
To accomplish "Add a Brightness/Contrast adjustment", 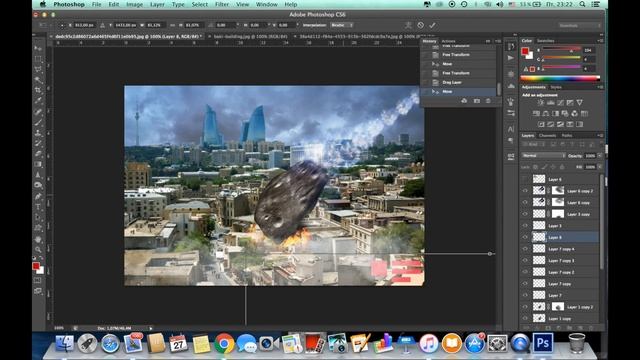I will (x=541, y=103).
